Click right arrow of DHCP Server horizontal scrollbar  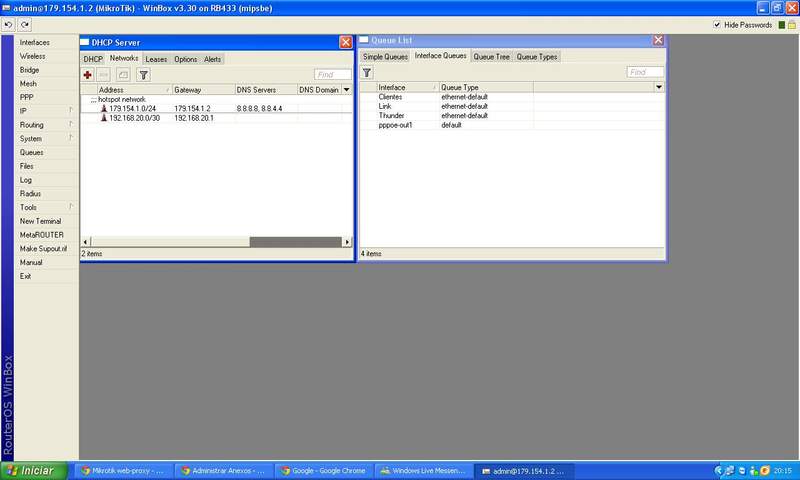(347, 242)
